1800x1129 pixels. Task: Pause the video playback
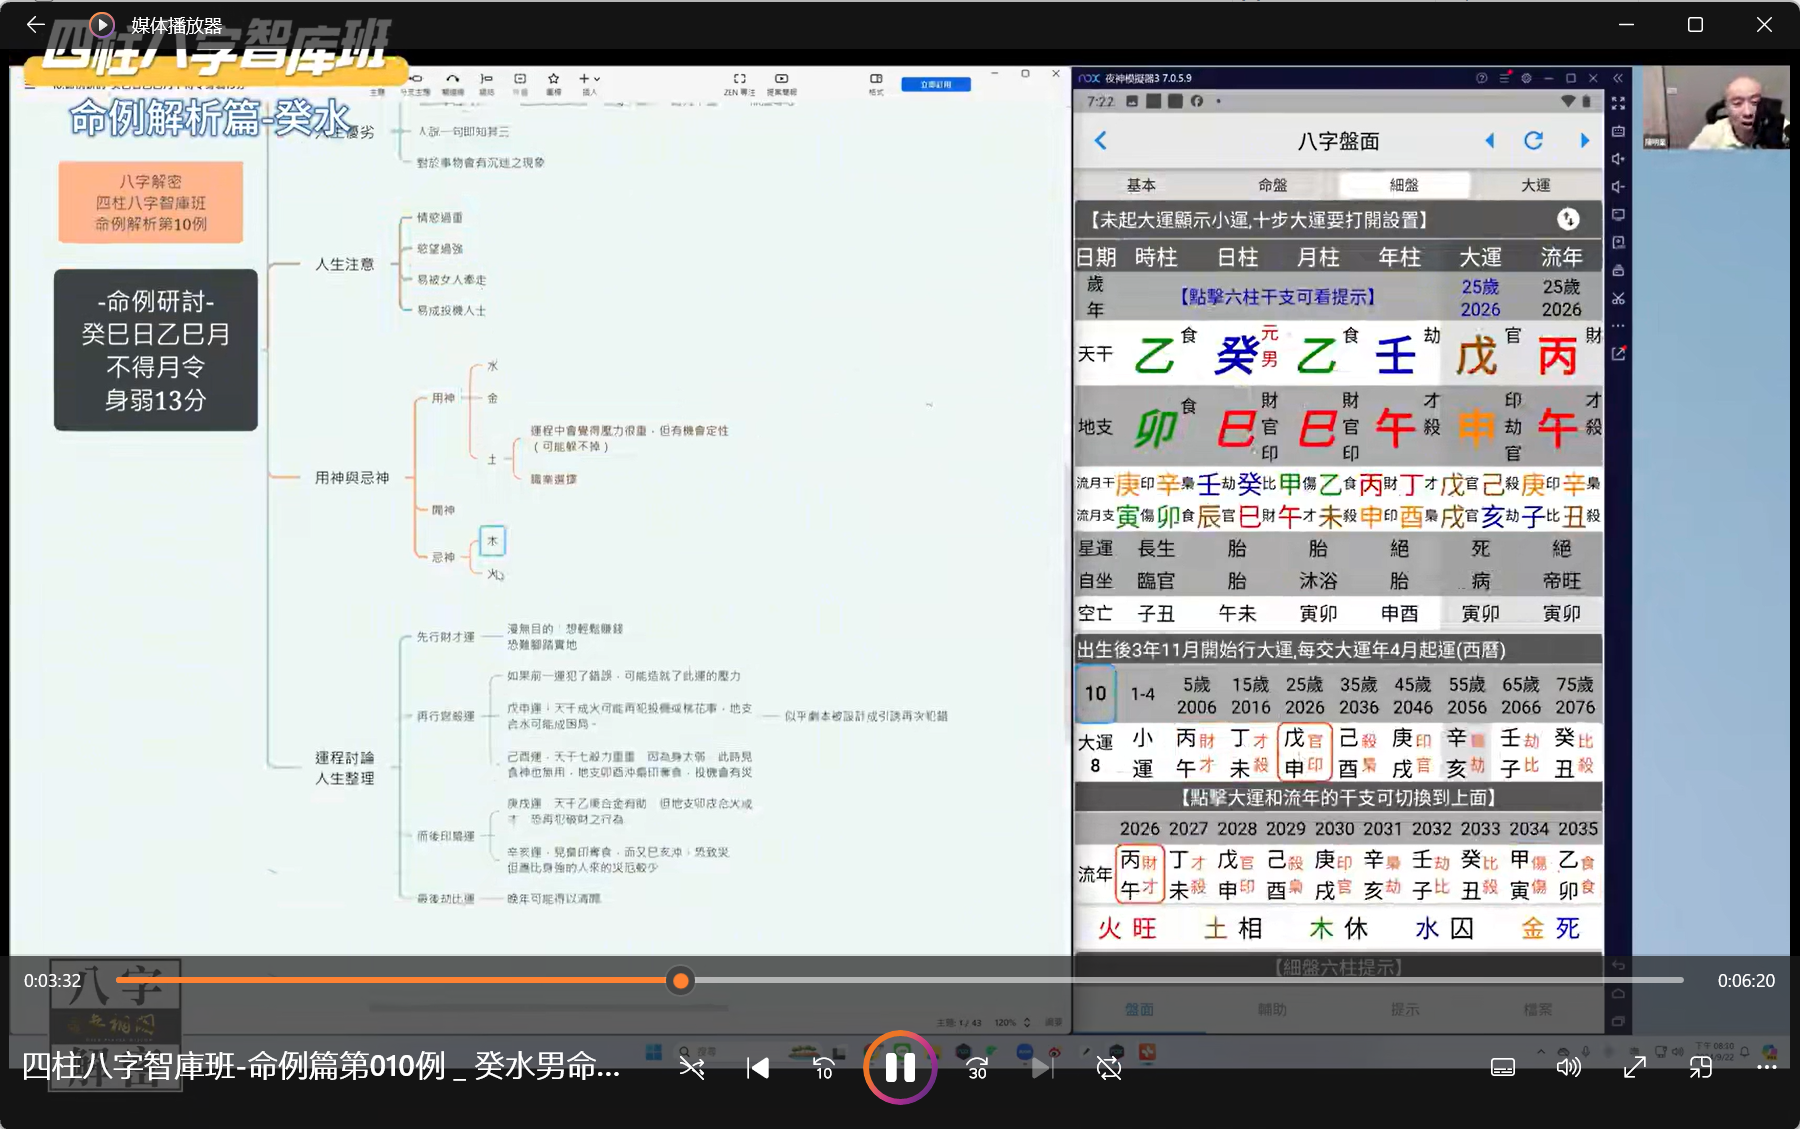900,1068
